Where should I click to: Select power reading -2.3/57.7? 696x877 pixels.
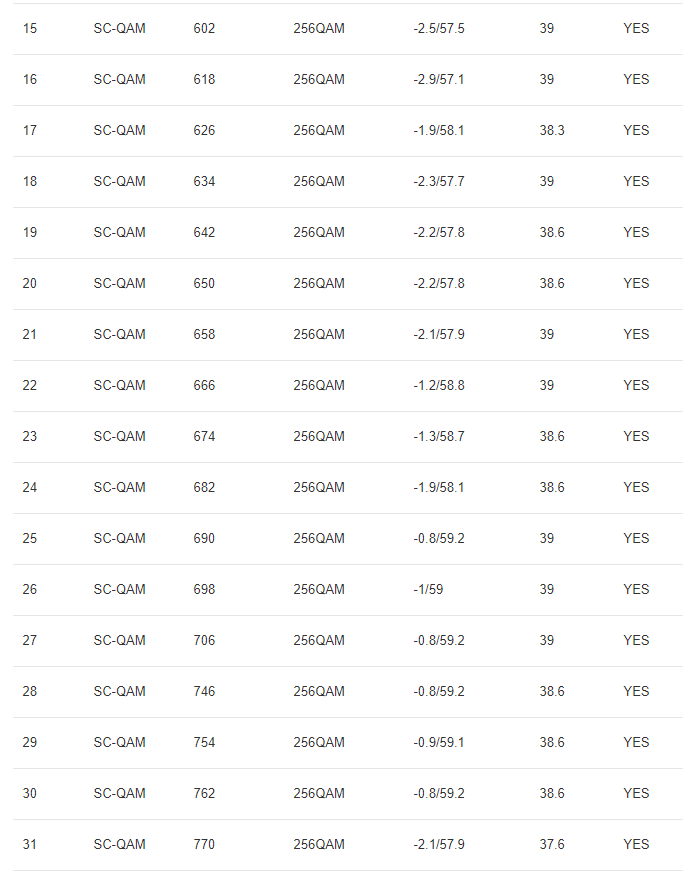point(438,182)
